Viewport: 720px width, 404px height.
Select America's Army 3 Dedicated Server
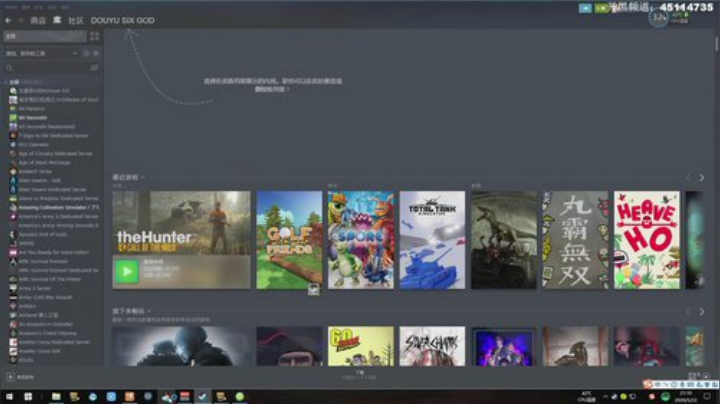pyautogui.click(x=58, y=216)
